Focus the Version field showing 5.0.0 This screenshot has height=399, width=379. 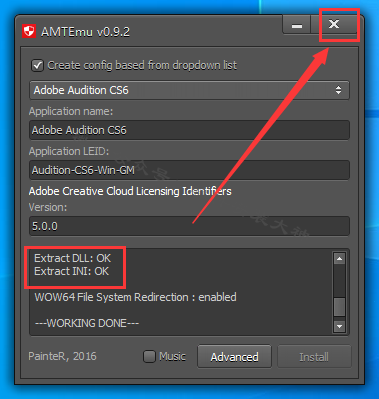pyautogui.click(x=189, y=226)
